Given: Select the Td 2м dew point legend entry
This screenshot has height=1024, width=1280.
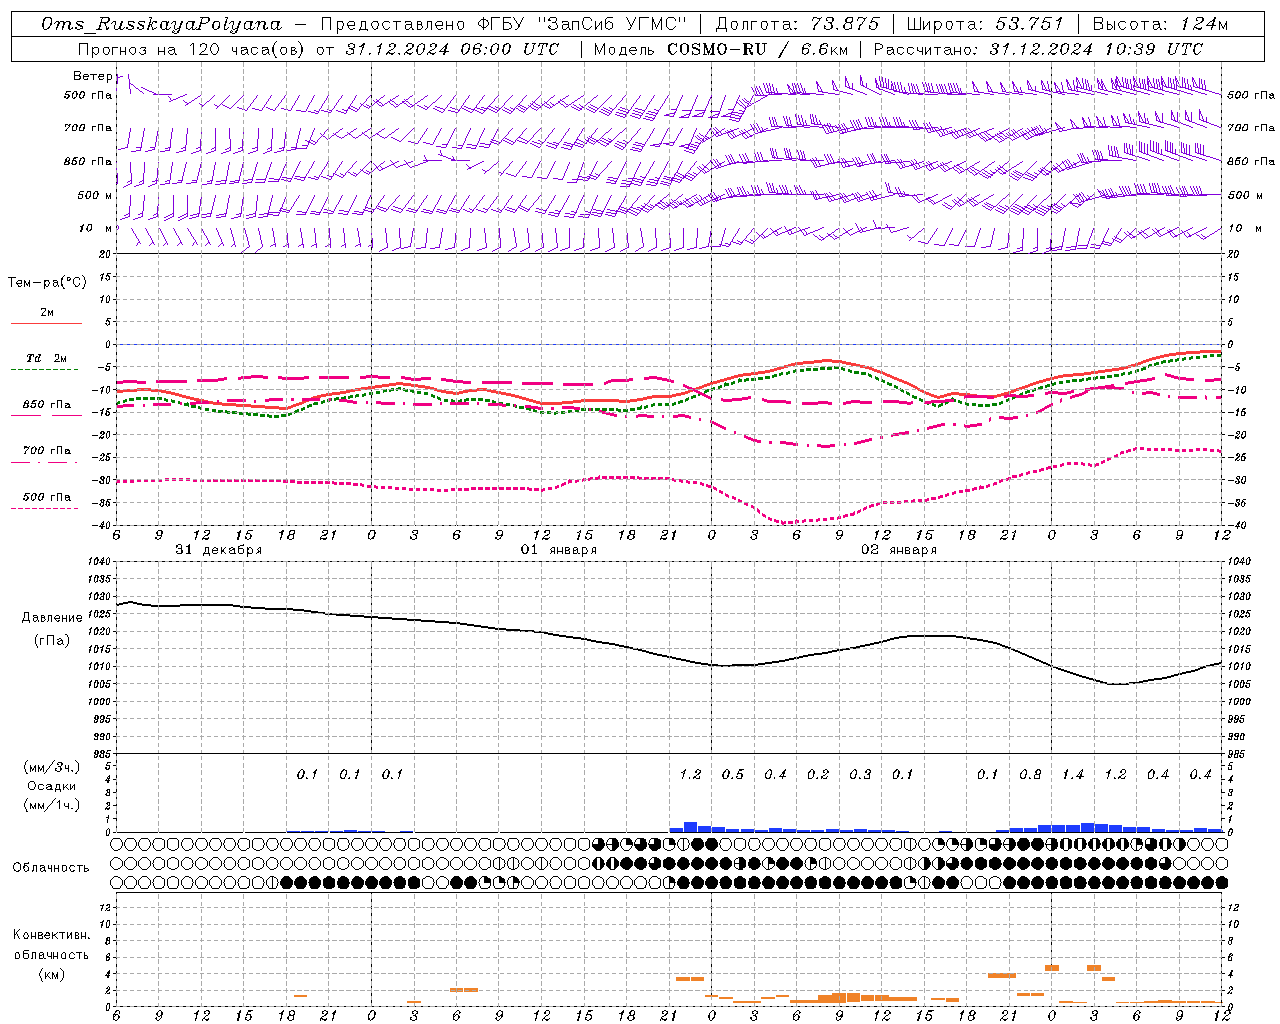Looking at the screenshot, I should (46, 358).
